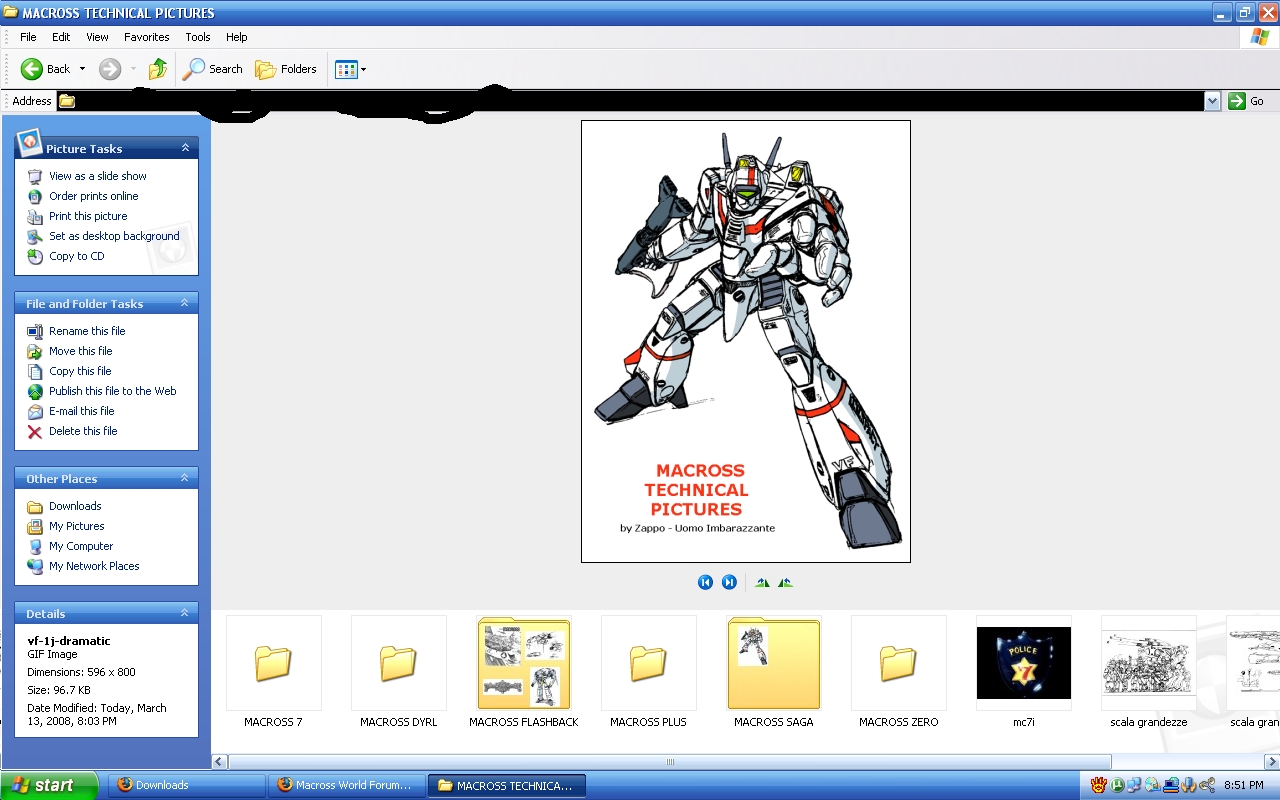Switch to Downloads taskbar button
Screen dimensions: 1280x800
coord(186,785)
